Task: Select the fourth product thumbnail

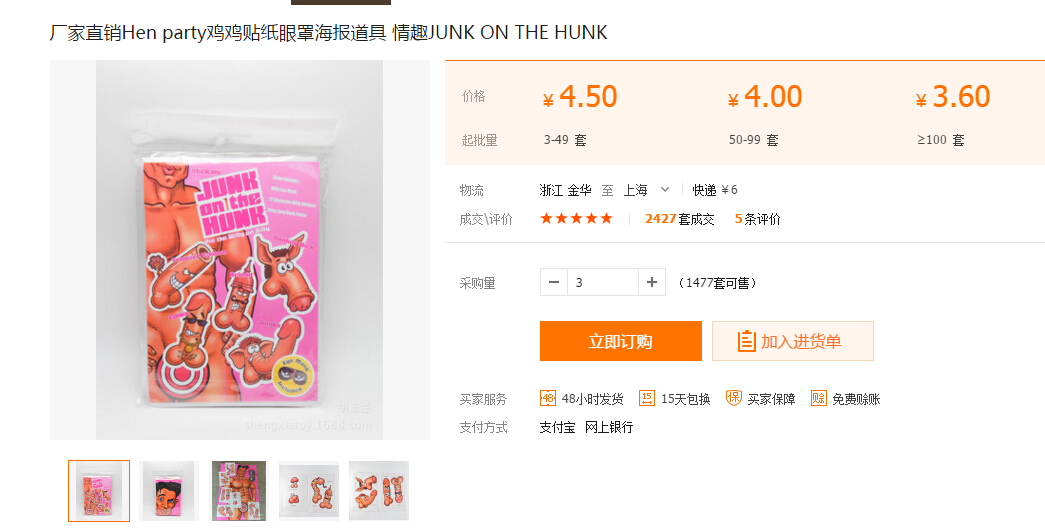Action: [x=309, y=490]
